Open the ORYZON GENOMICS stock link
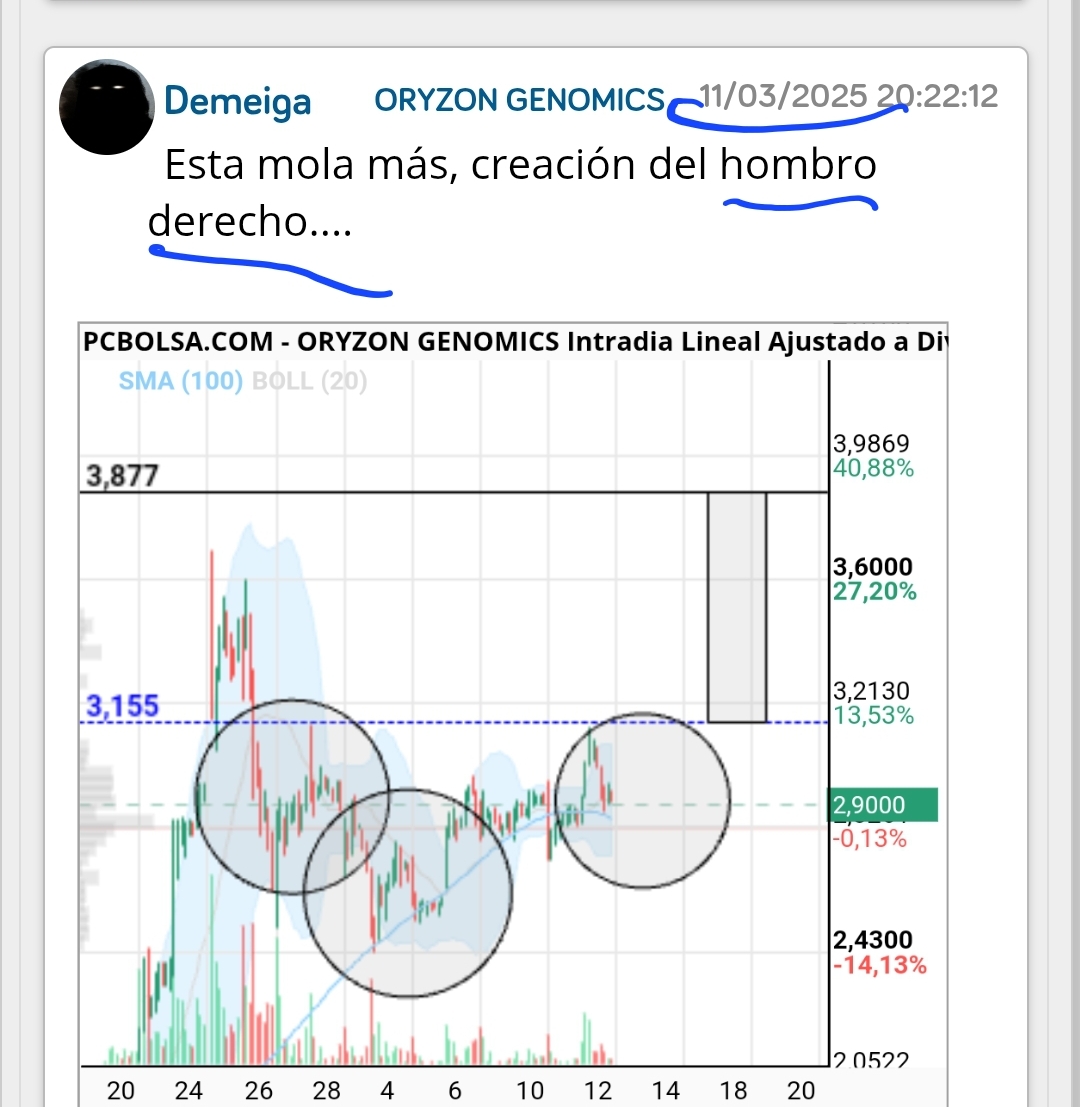 520,100
